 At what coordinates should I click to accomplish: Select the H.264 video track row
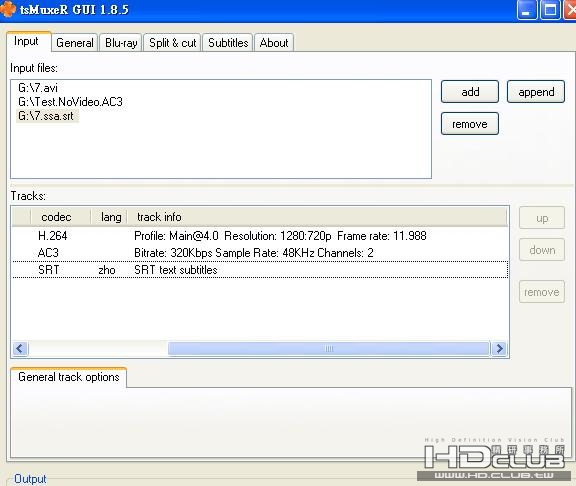(x=260, y=236)
